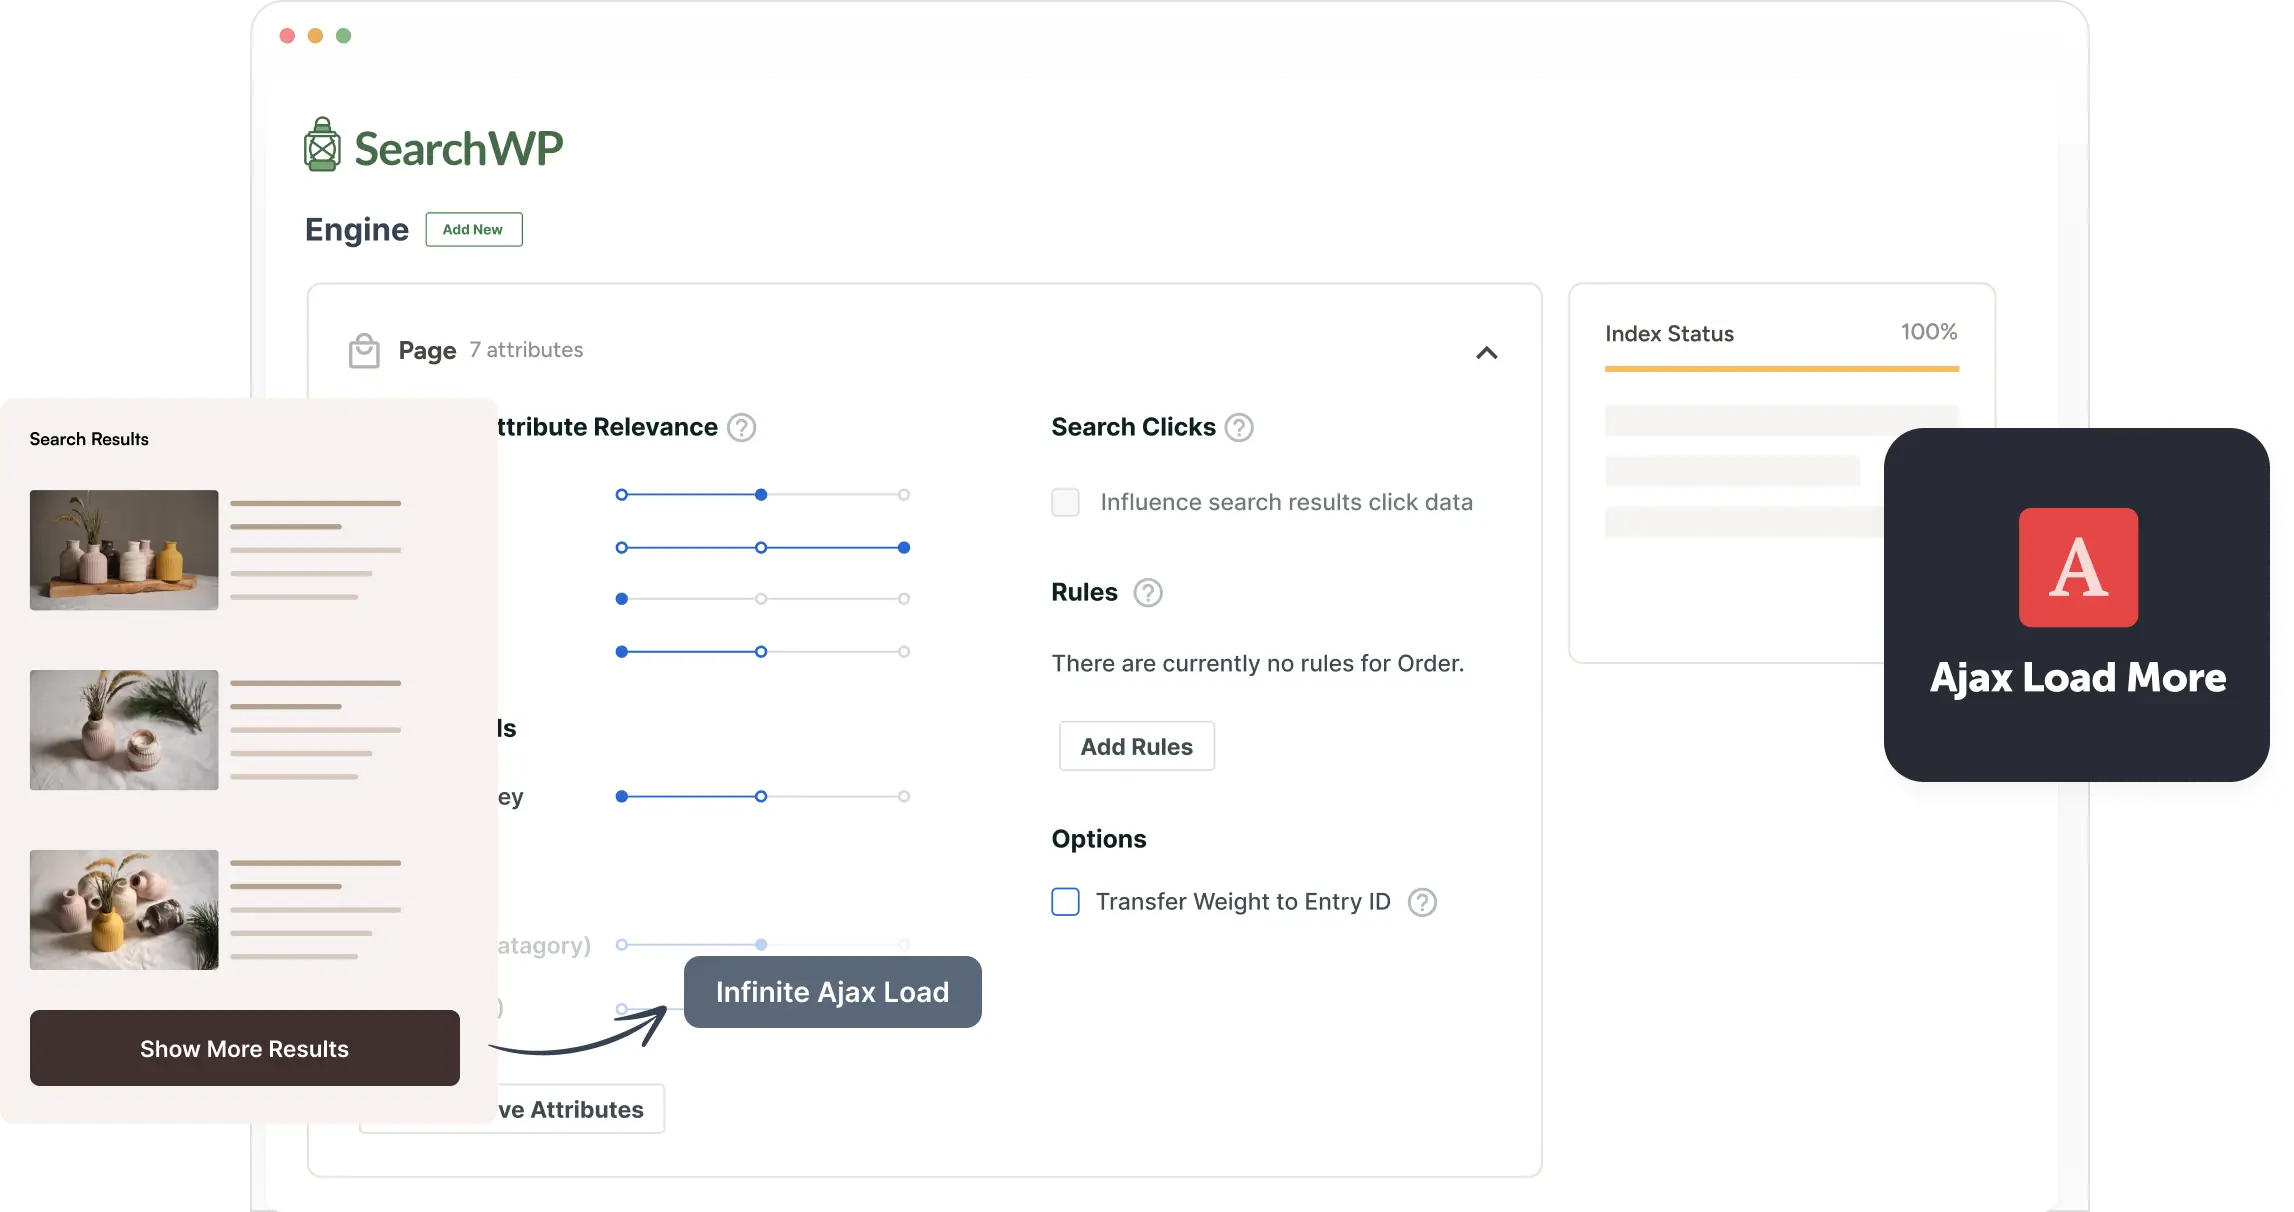Click the Add New engine button

coord(473,229)
